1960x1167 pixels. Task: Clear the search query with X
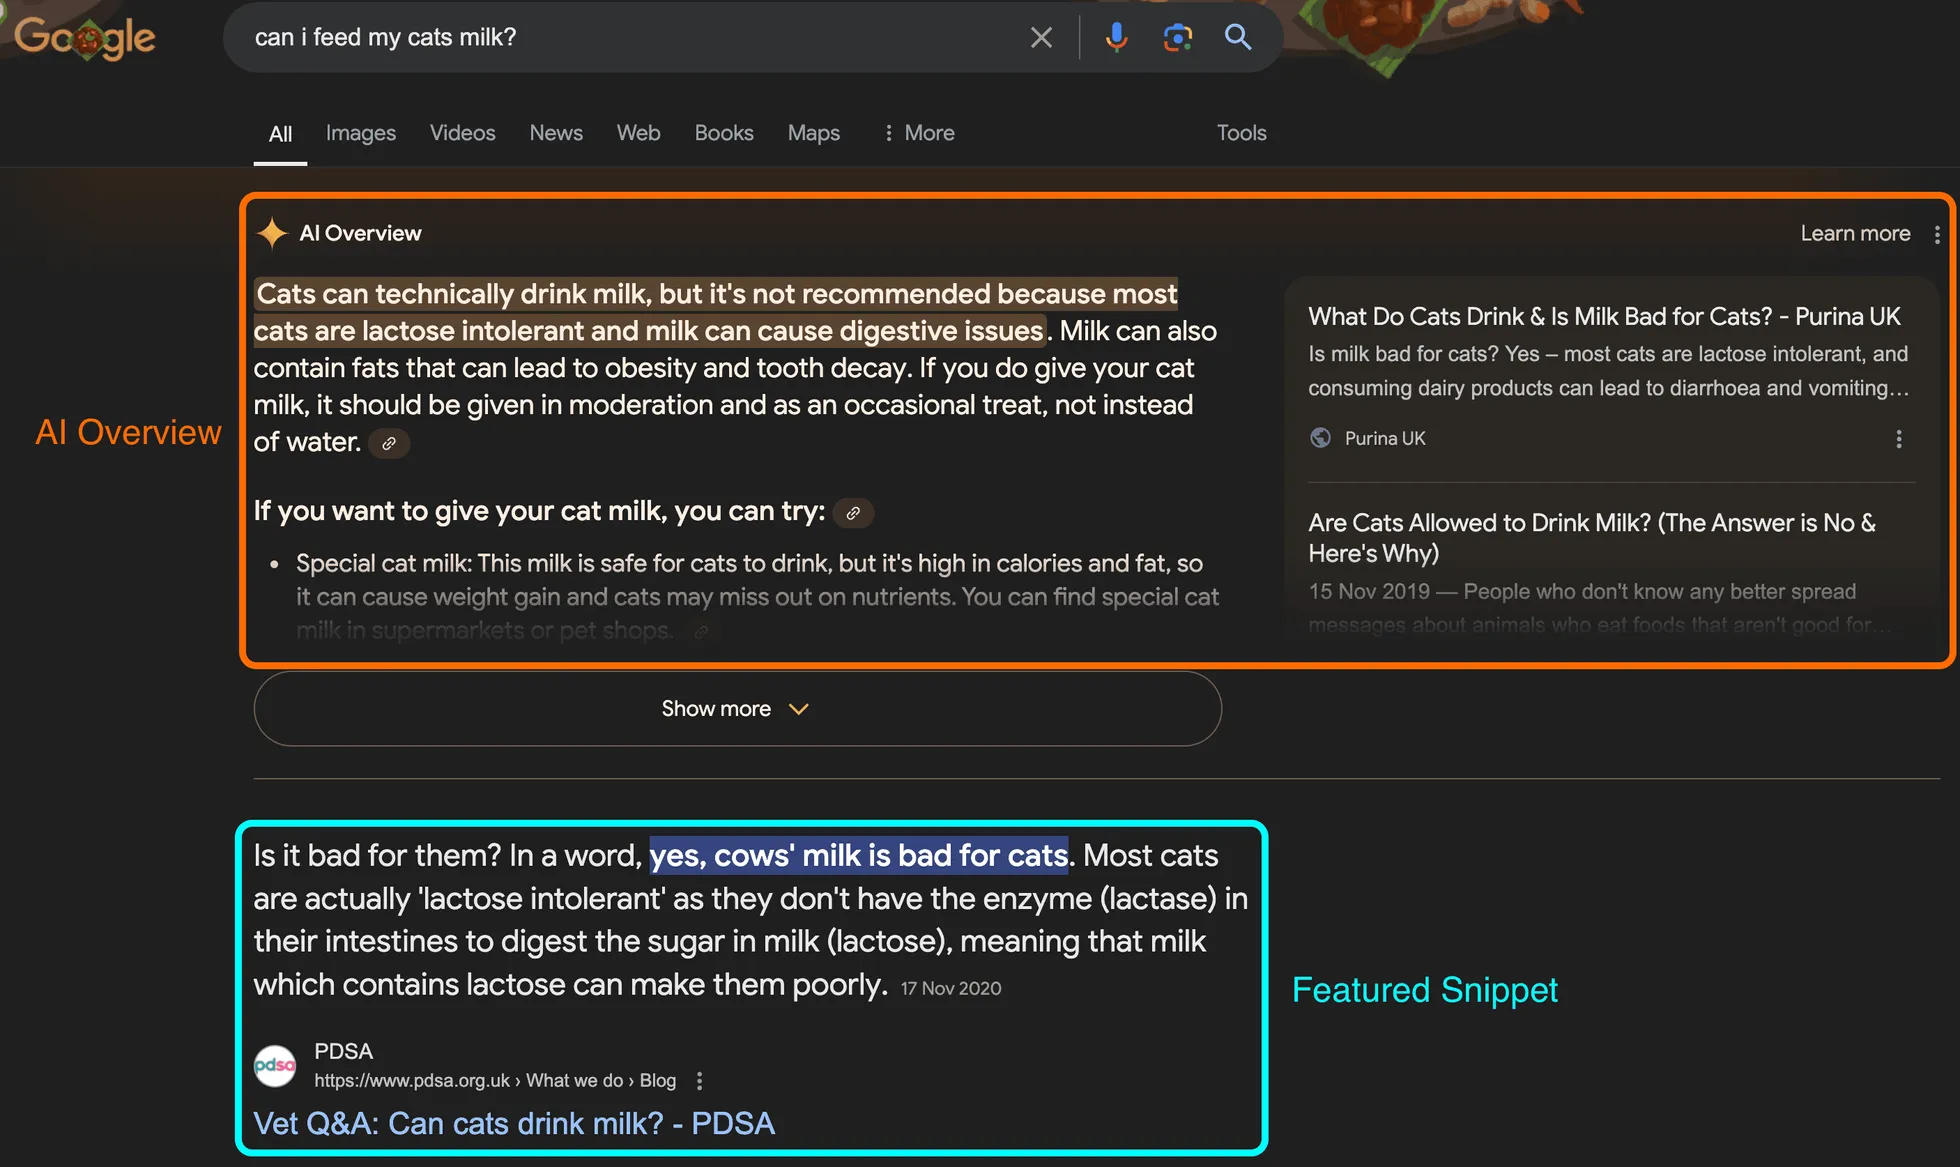[1041, 38]
